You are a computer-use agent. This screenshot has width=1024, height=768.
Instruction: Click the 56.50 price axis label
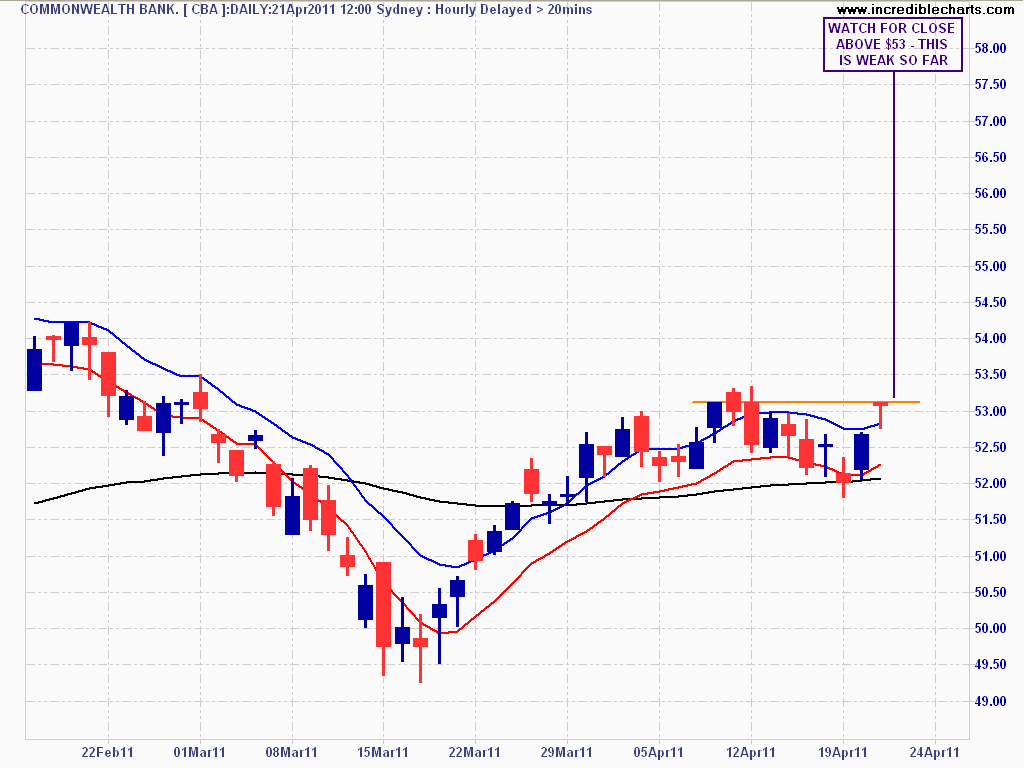pos(990,157)
